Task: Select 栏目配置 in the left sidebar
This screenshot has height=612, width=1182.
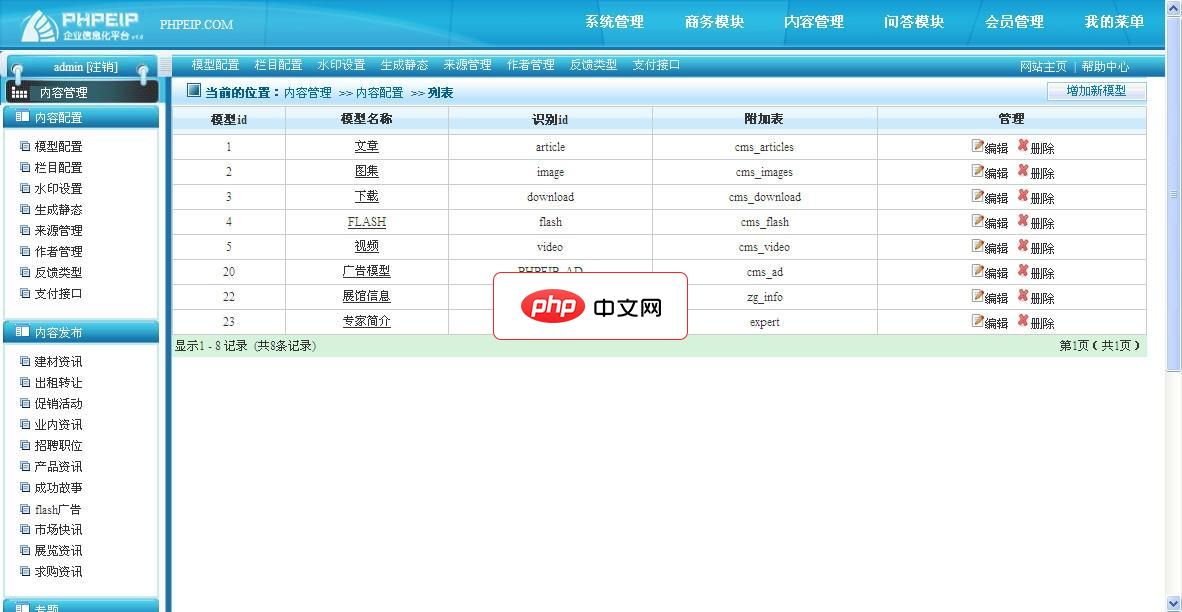Action: tap(58, 168)
